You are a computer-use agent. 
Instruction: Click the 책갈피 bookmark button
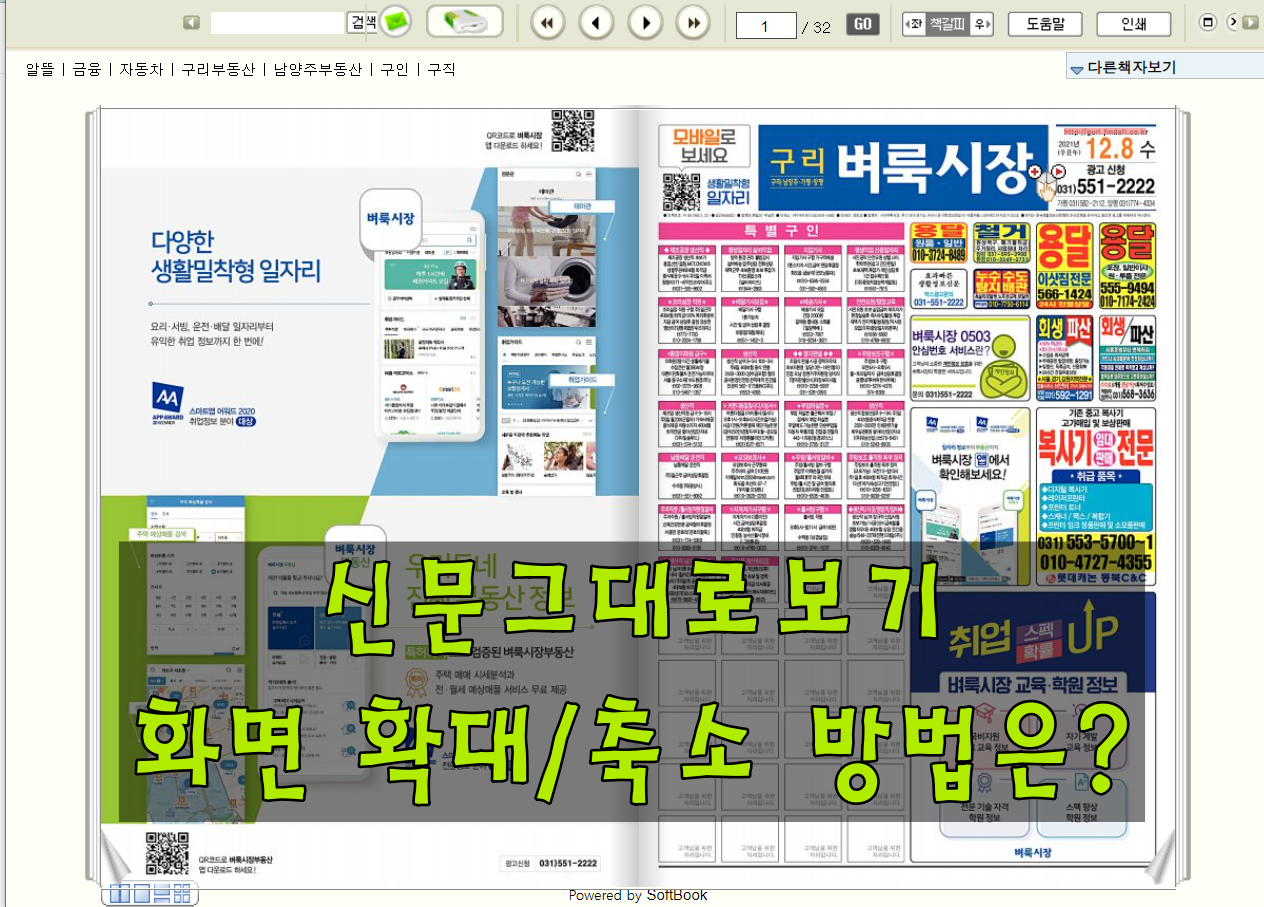(947, 24)
